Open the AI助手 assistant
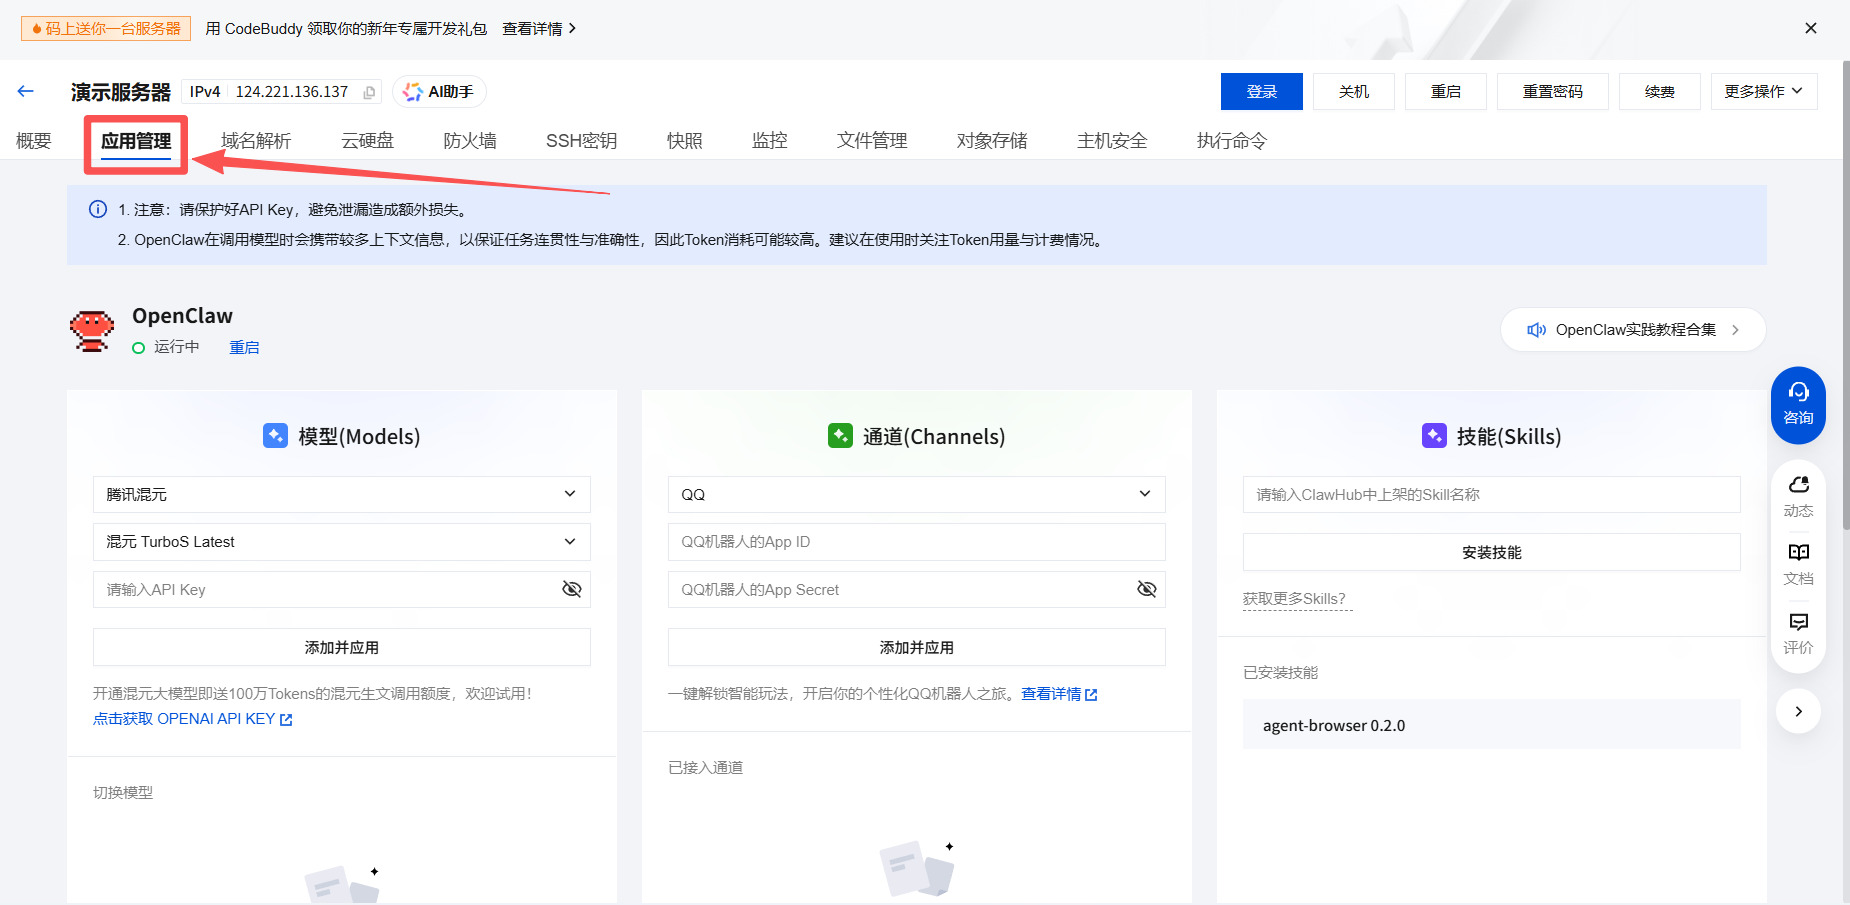 [x=439, y=91]
